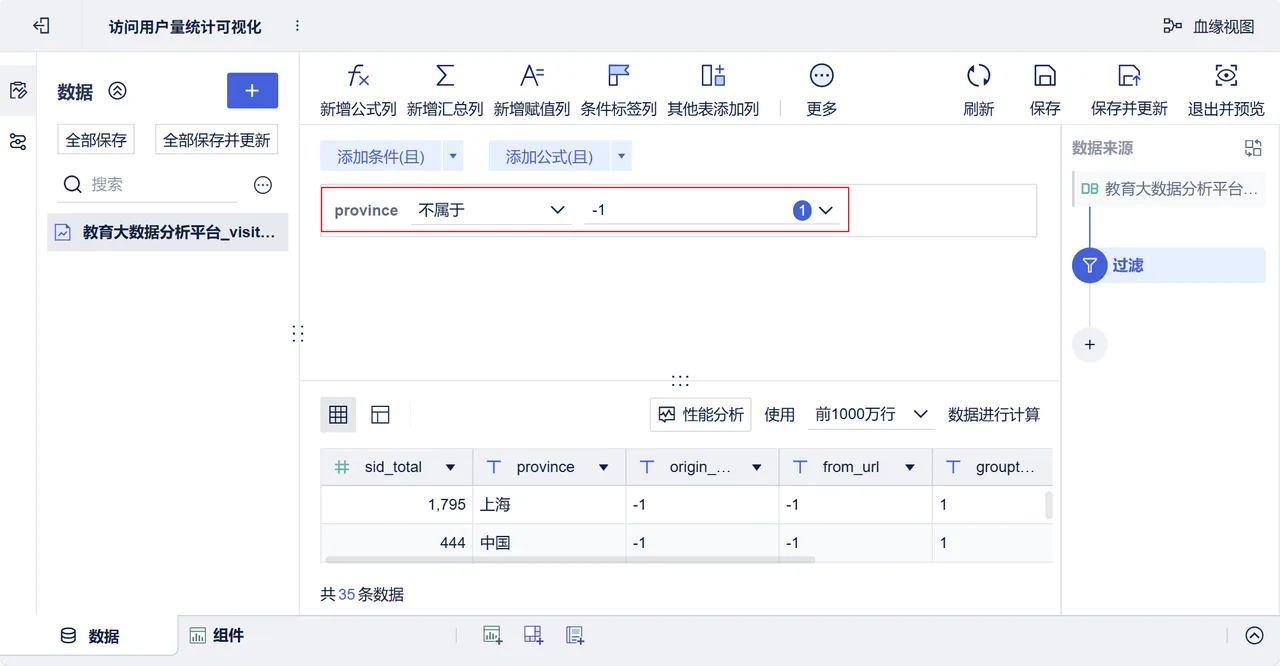This screenshot has height=666, width=1280.
Task: Open the origin_ column header menu
Action: (756, 467)
